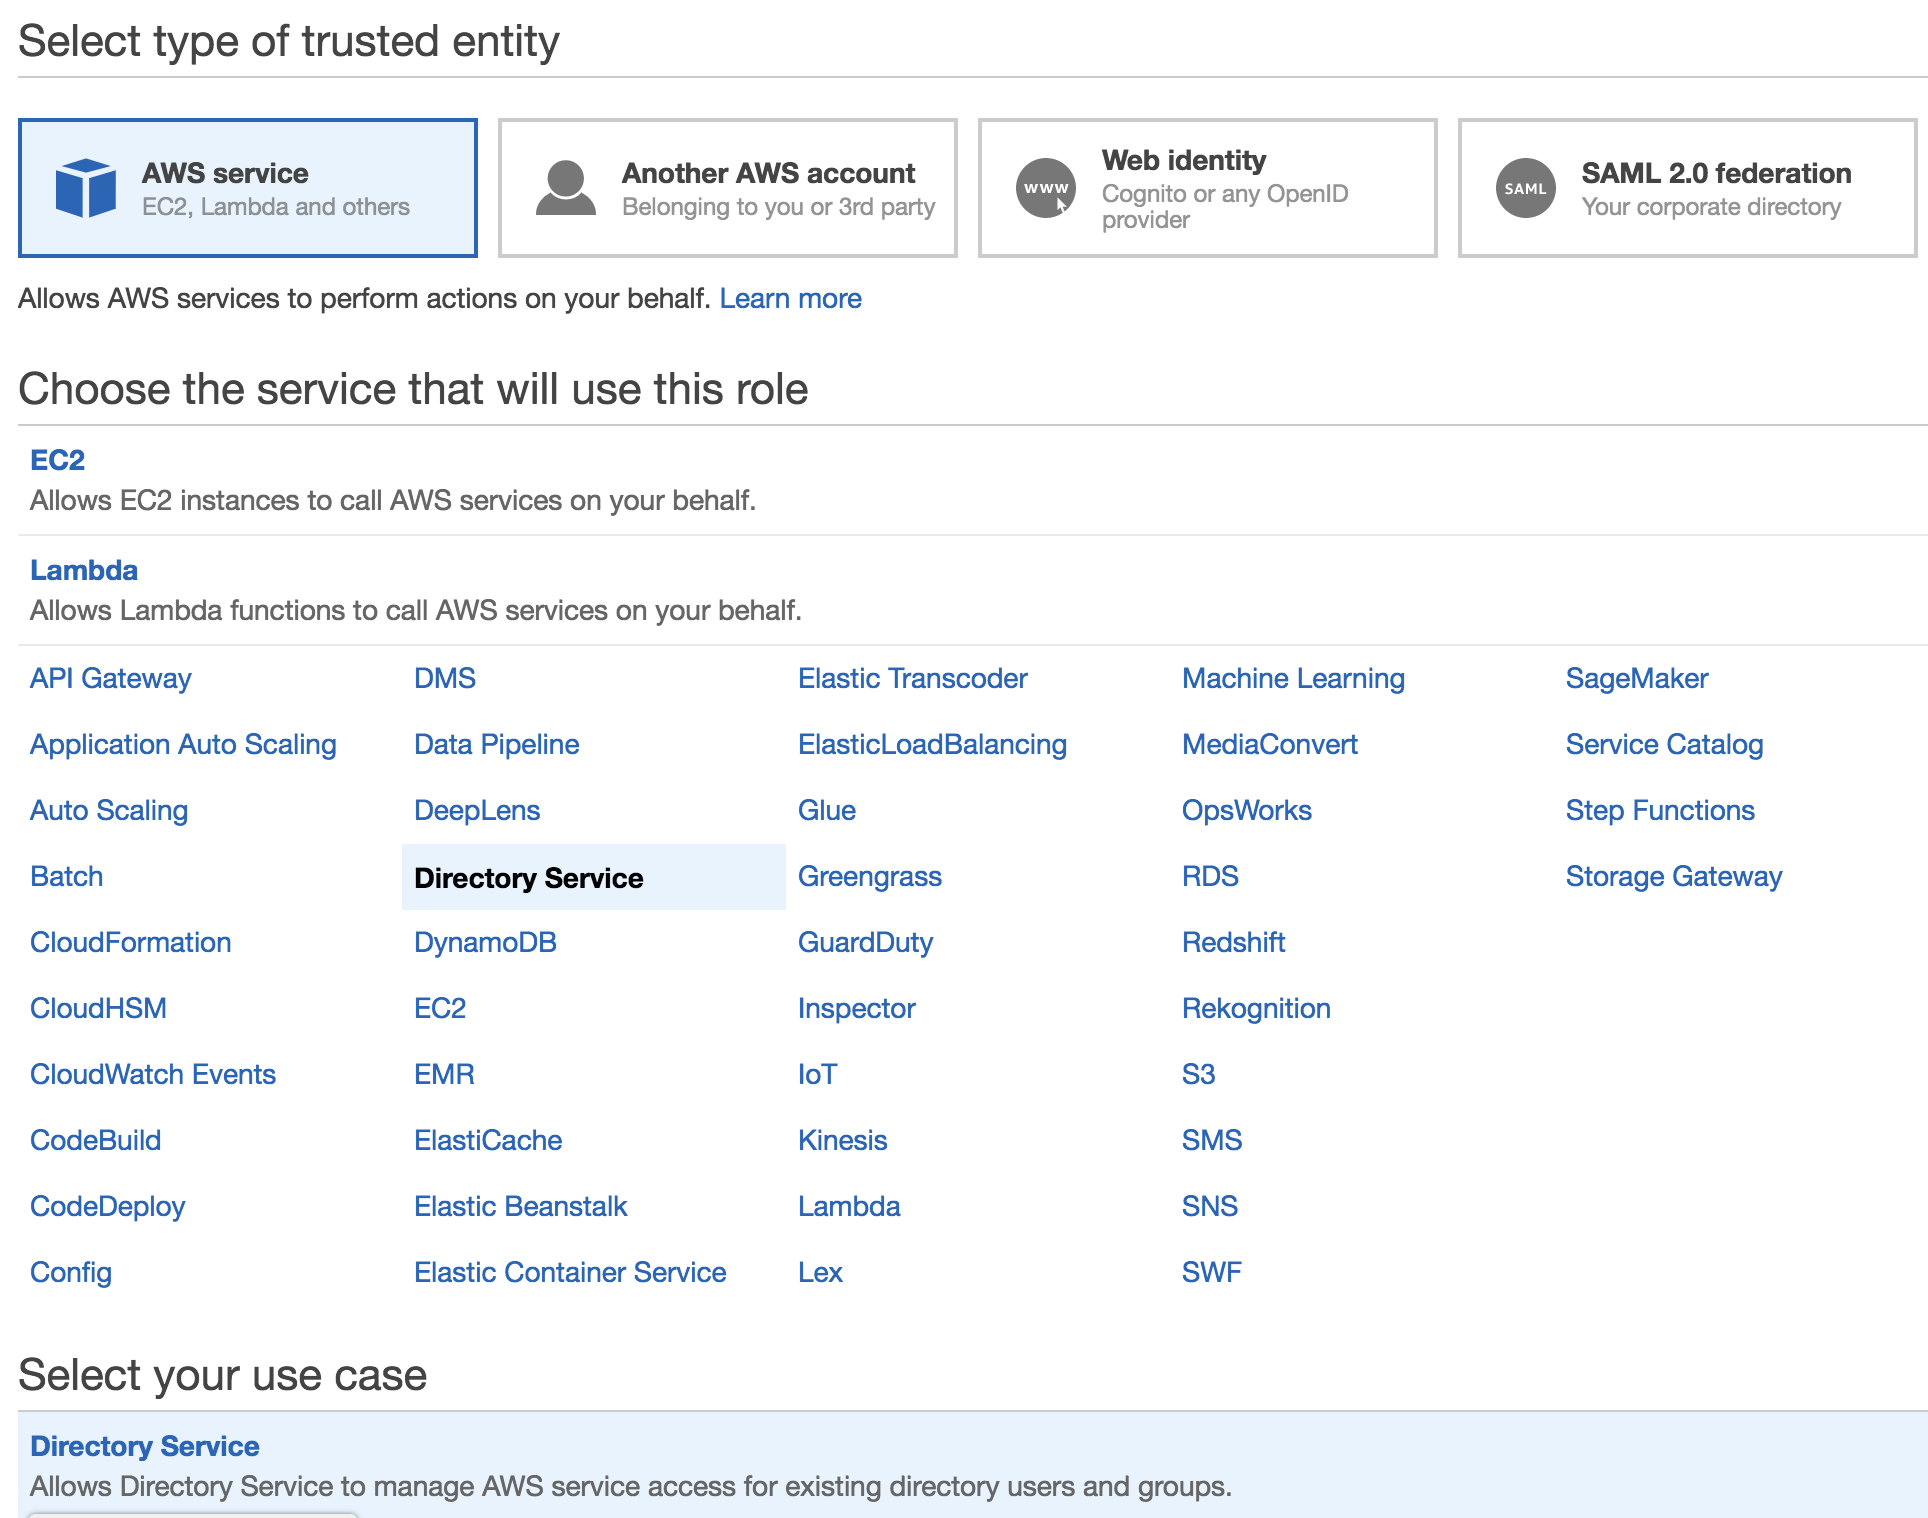Open the Learn more link

(790, 299)
